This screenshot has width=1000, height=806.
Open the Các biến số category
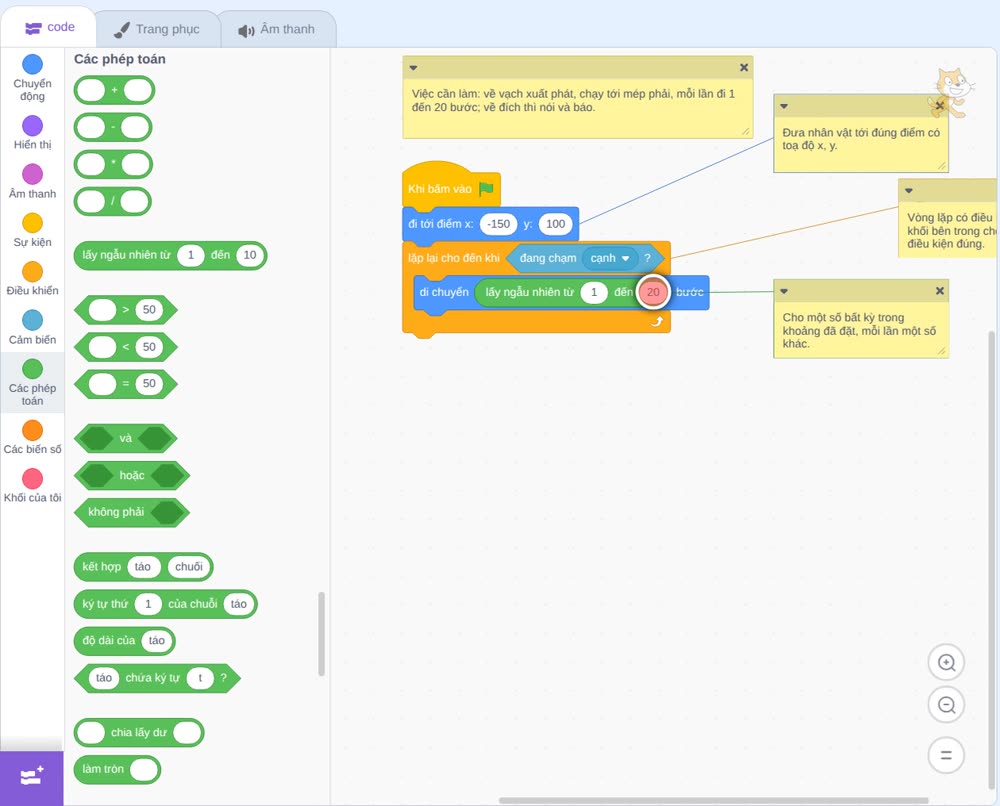pos(33,437)
